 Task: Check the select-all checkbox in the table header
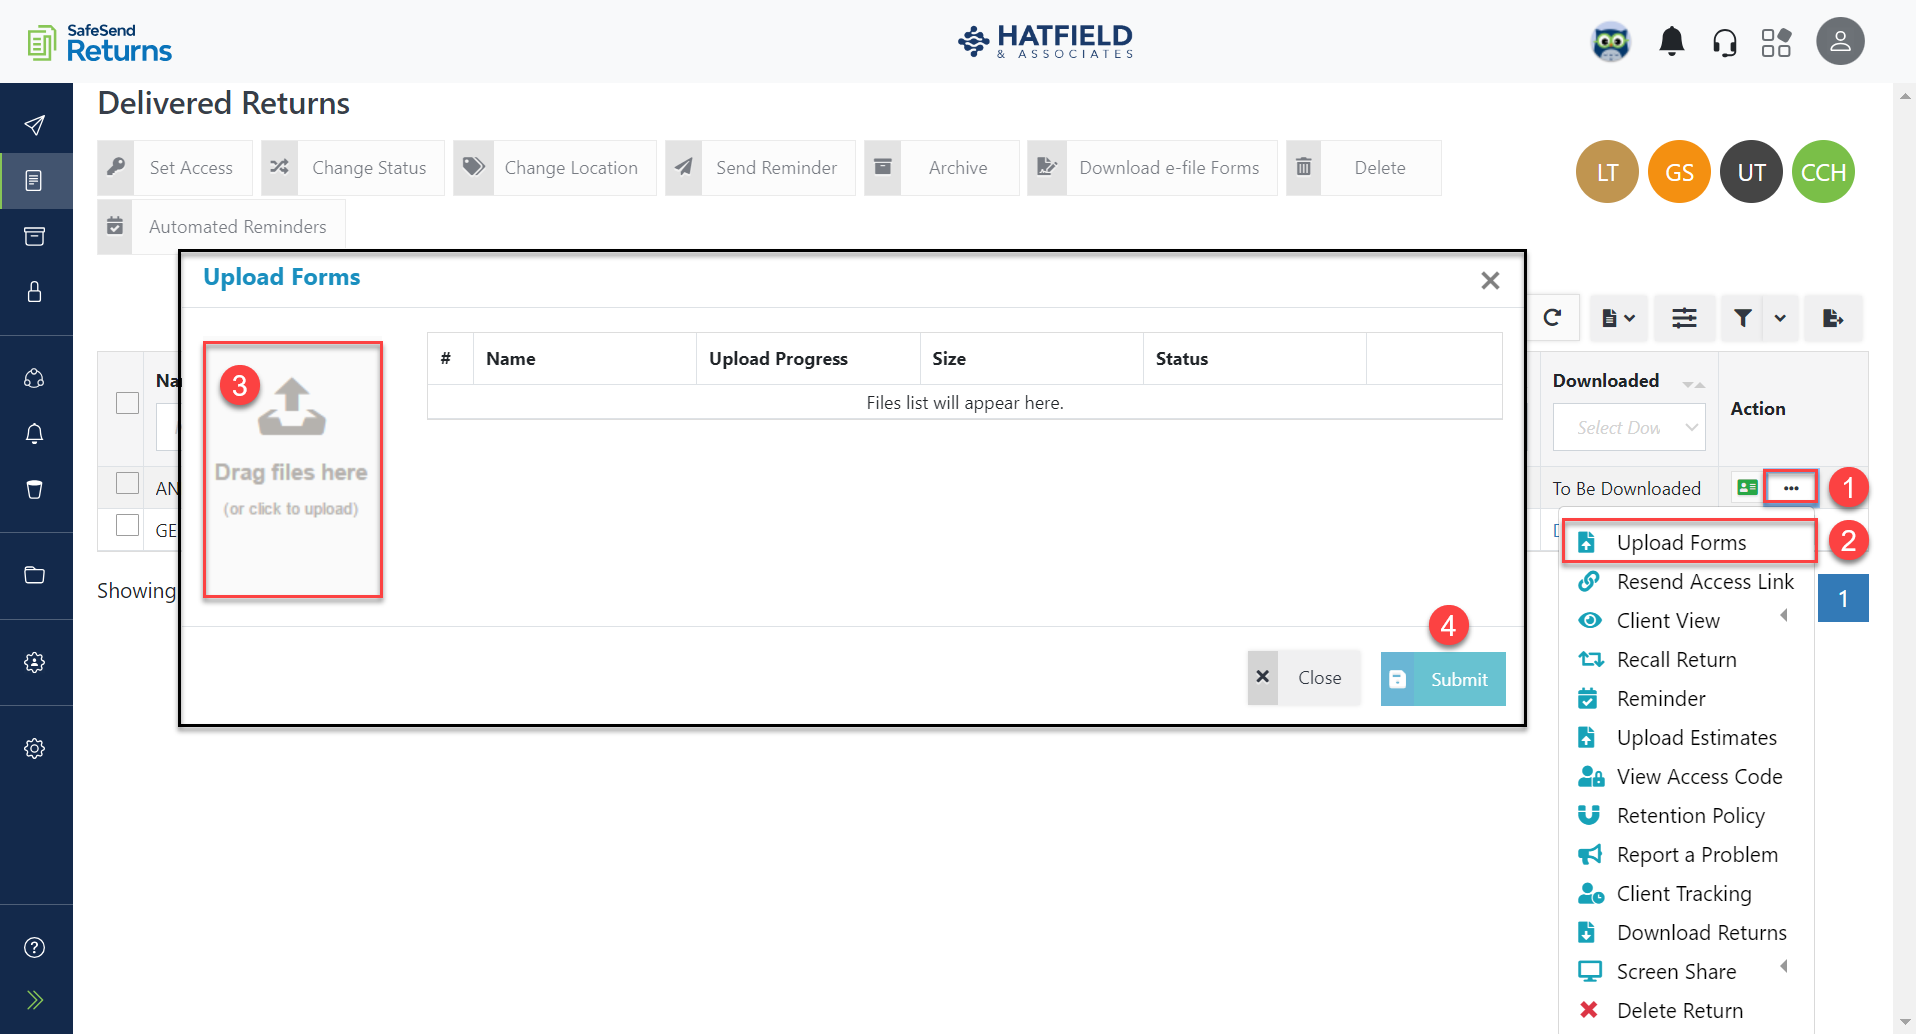click(126, 402)
